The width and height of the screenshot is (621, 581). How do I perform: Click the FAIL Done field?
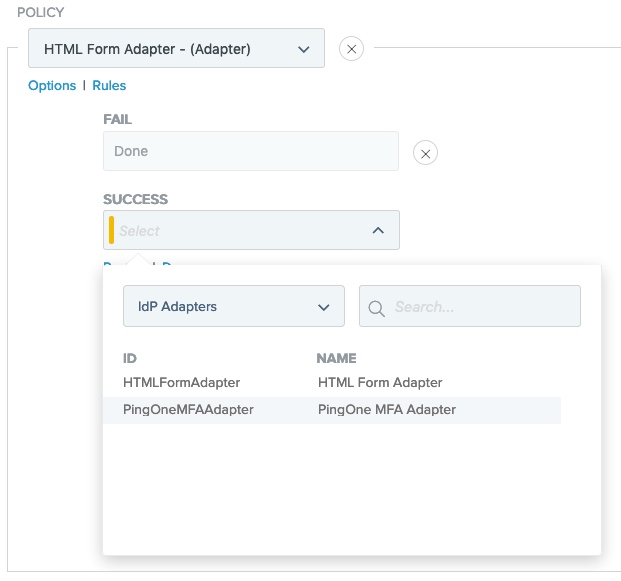pyautogui.click(x=250, y=152)
